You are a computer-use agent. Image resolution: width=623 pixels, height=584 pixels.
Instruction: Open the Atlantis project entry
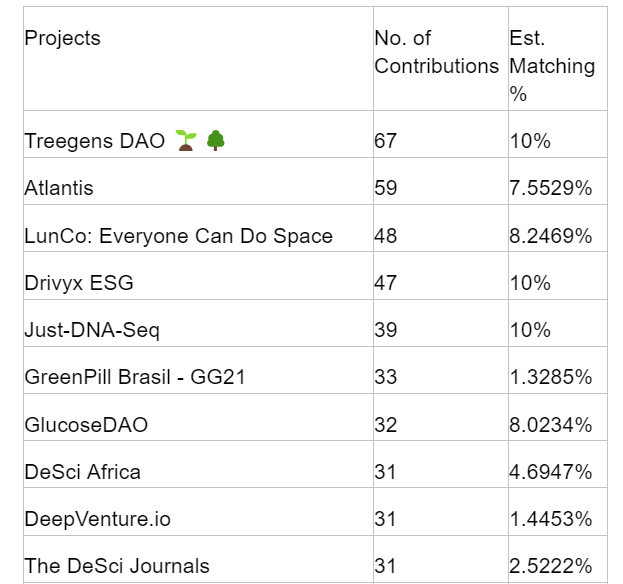coord(59,188)
